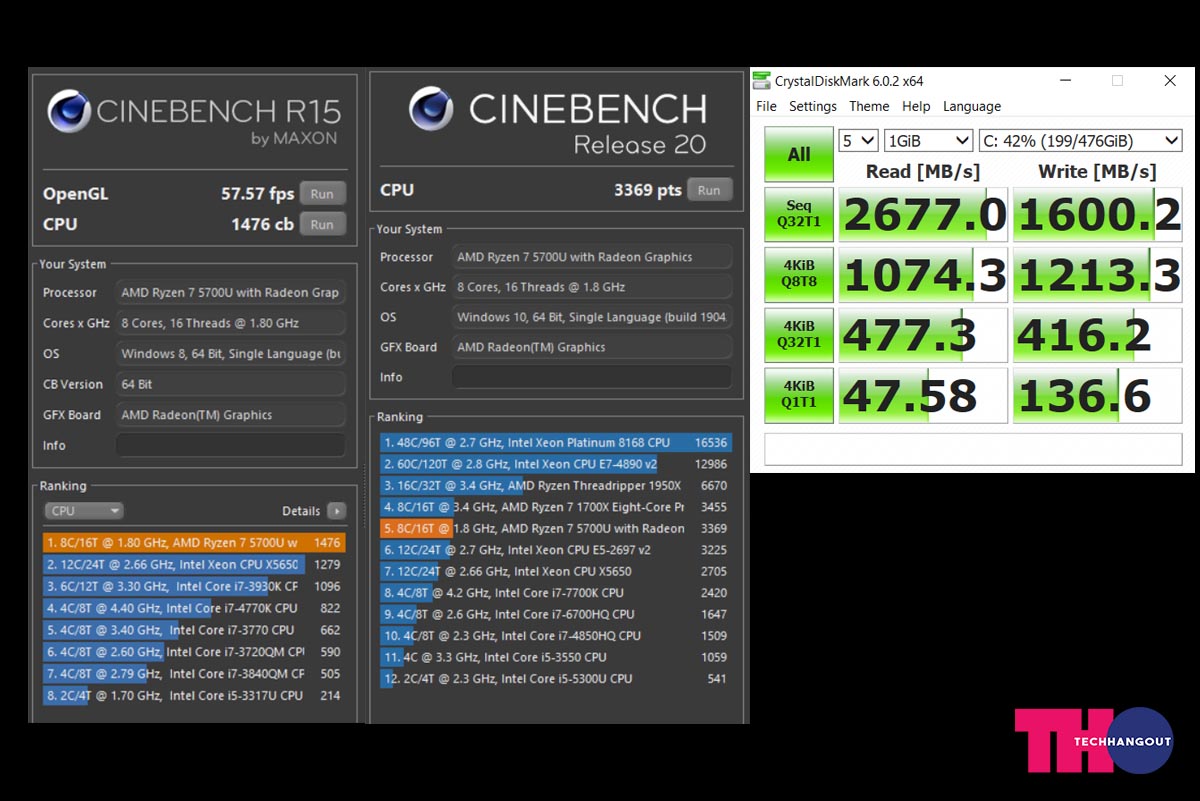Select R20 ranking row Intel Core i7-6700HQ
The height and width of the screenshot is (801, 1200).
tap(555, 614)
